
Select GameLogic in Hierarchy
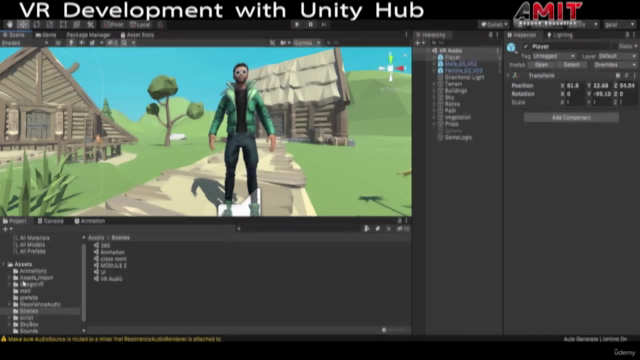point(458,138)
